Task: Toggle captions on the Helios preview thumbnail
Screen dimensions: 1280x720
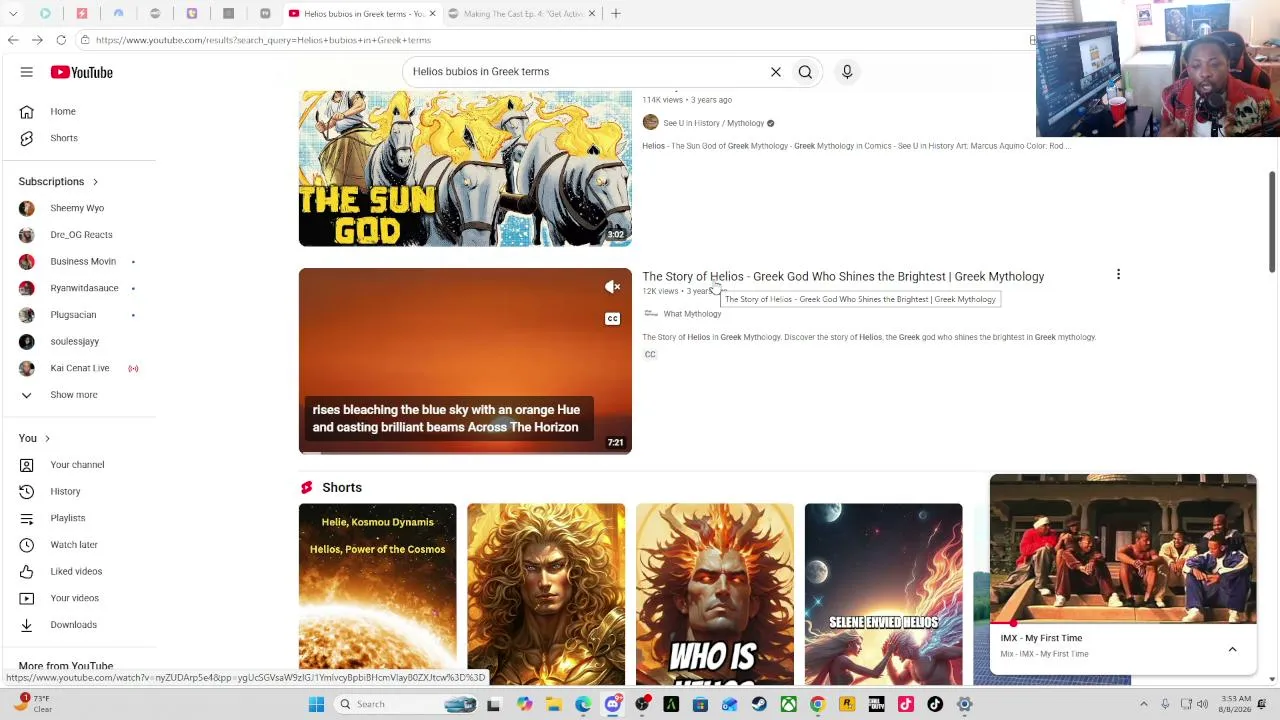Action: (612, 319)
